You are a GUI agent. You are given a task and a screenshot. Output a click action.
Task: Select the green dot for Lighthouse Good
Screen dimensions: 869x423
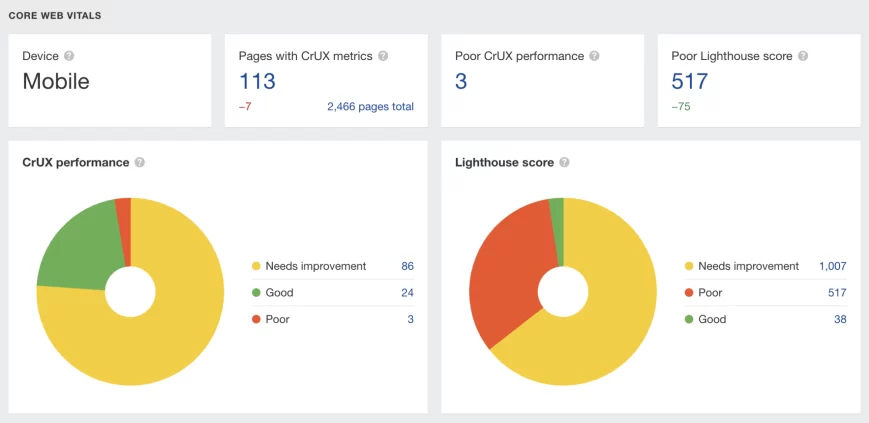tap(689, 319)
